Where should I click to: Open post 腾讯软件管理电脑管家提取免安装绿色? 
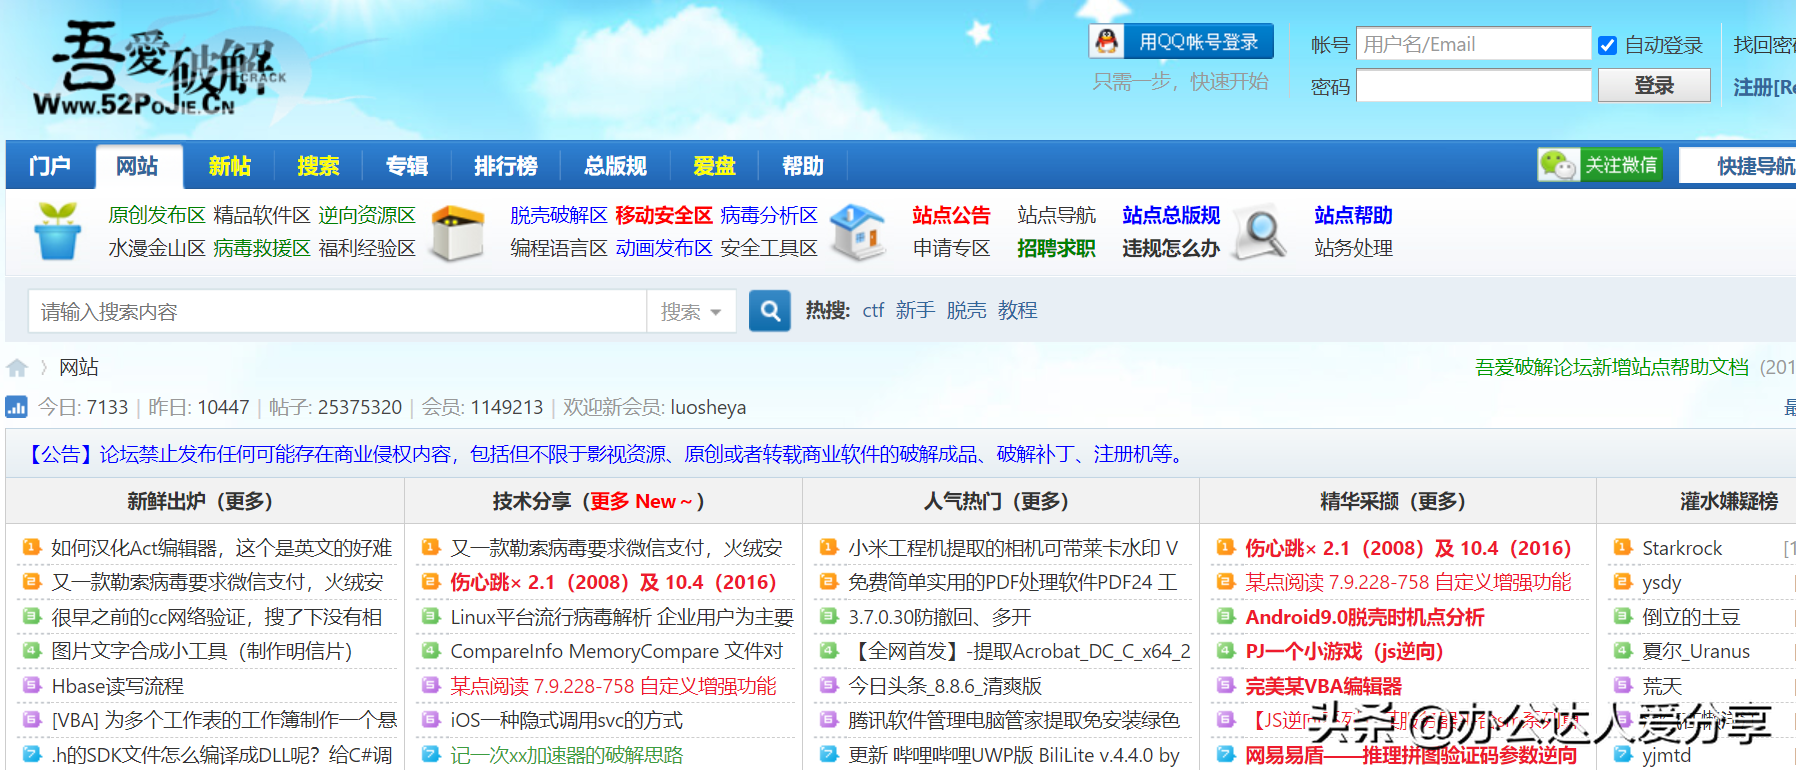click(1014, 720)
